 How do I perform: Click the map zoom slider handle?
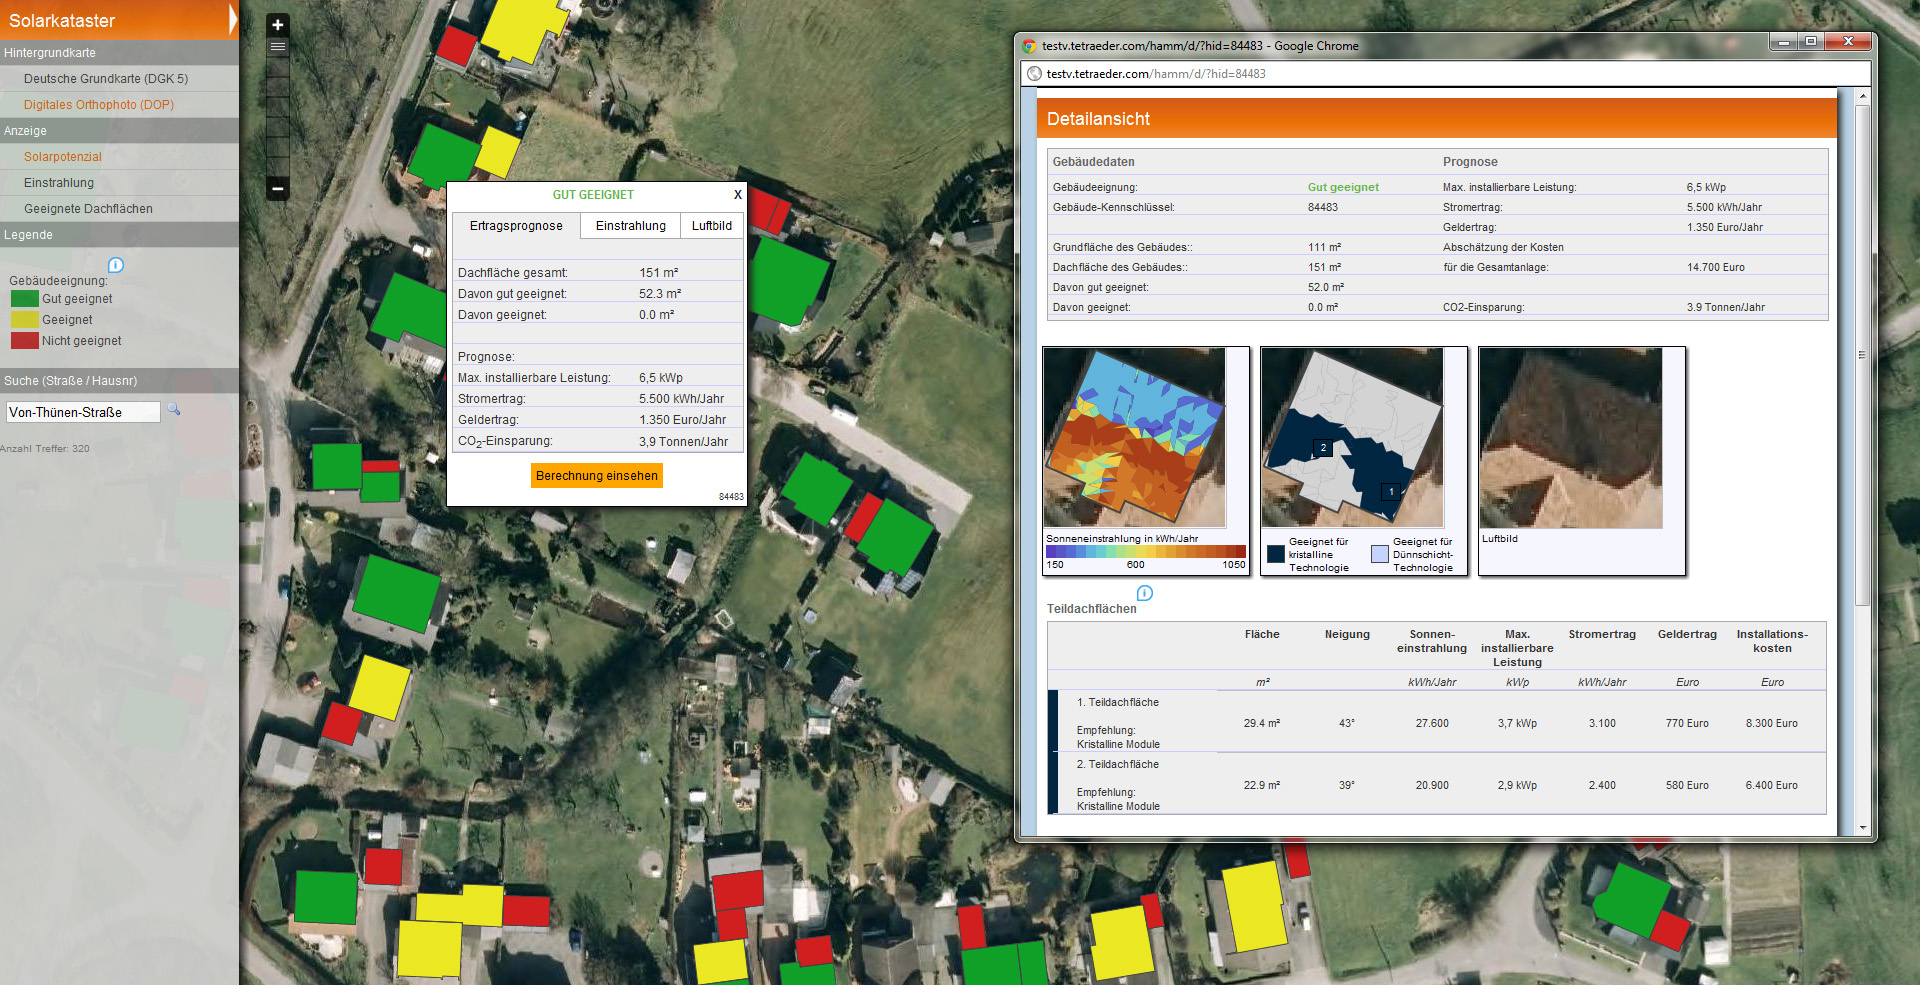coord(278,47)
